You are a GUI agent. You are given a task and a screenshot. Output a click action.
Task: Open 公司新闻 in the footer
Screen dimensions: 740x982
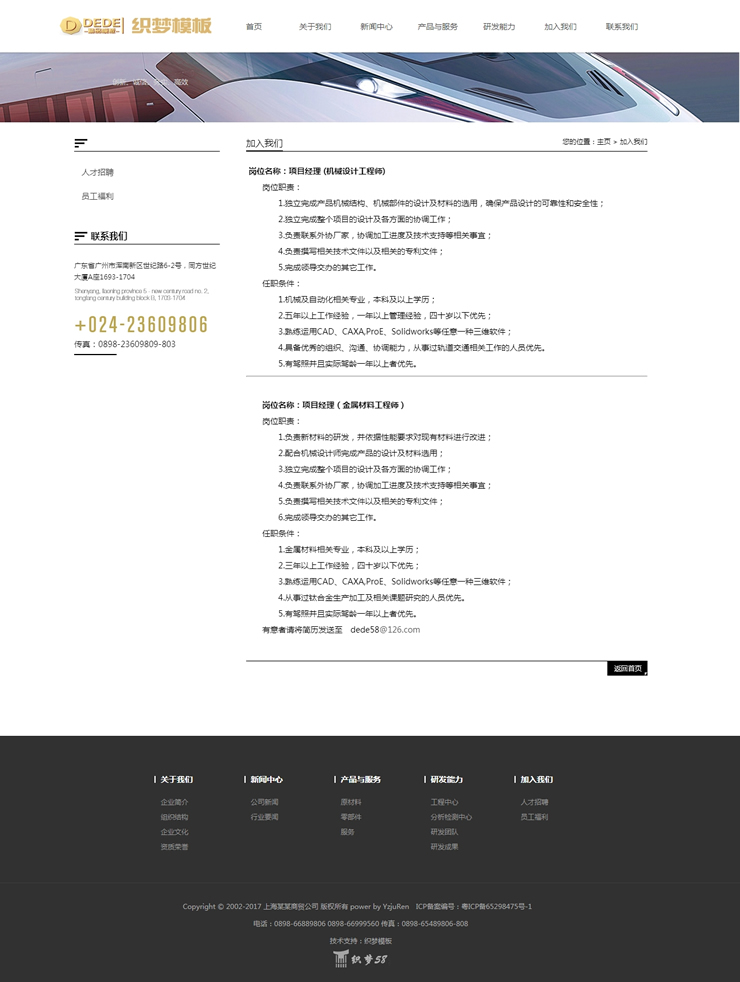[x=264, y=802]
